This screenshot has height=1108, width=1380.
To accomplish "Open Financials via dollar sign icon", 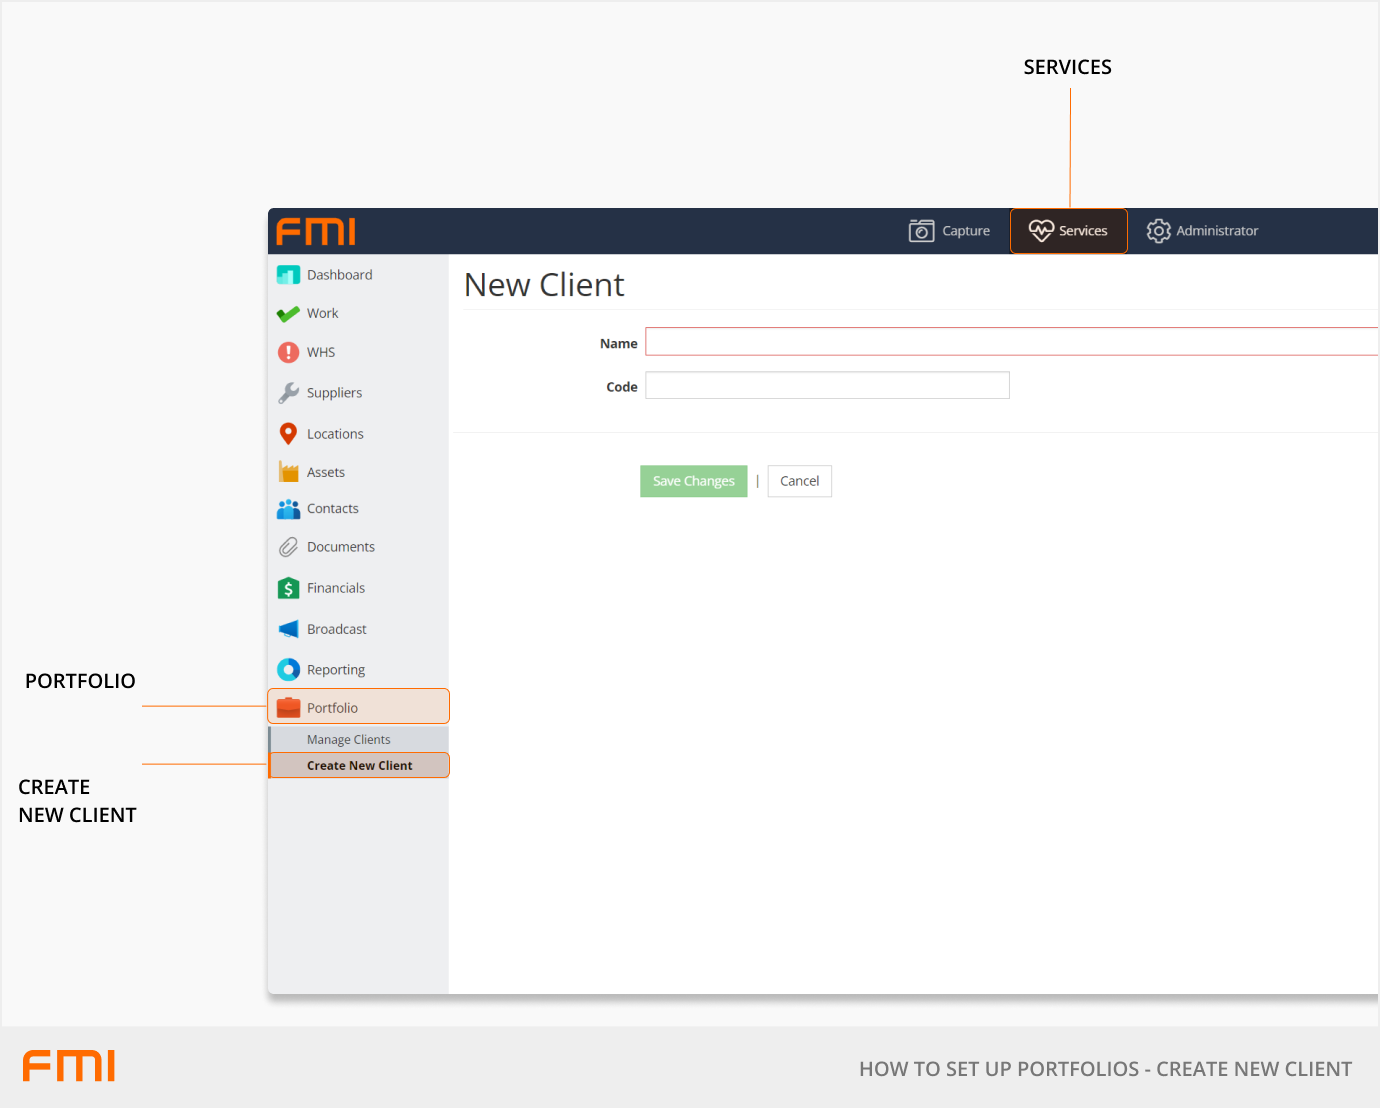I will pyautogui.click(x=288, y=588).
